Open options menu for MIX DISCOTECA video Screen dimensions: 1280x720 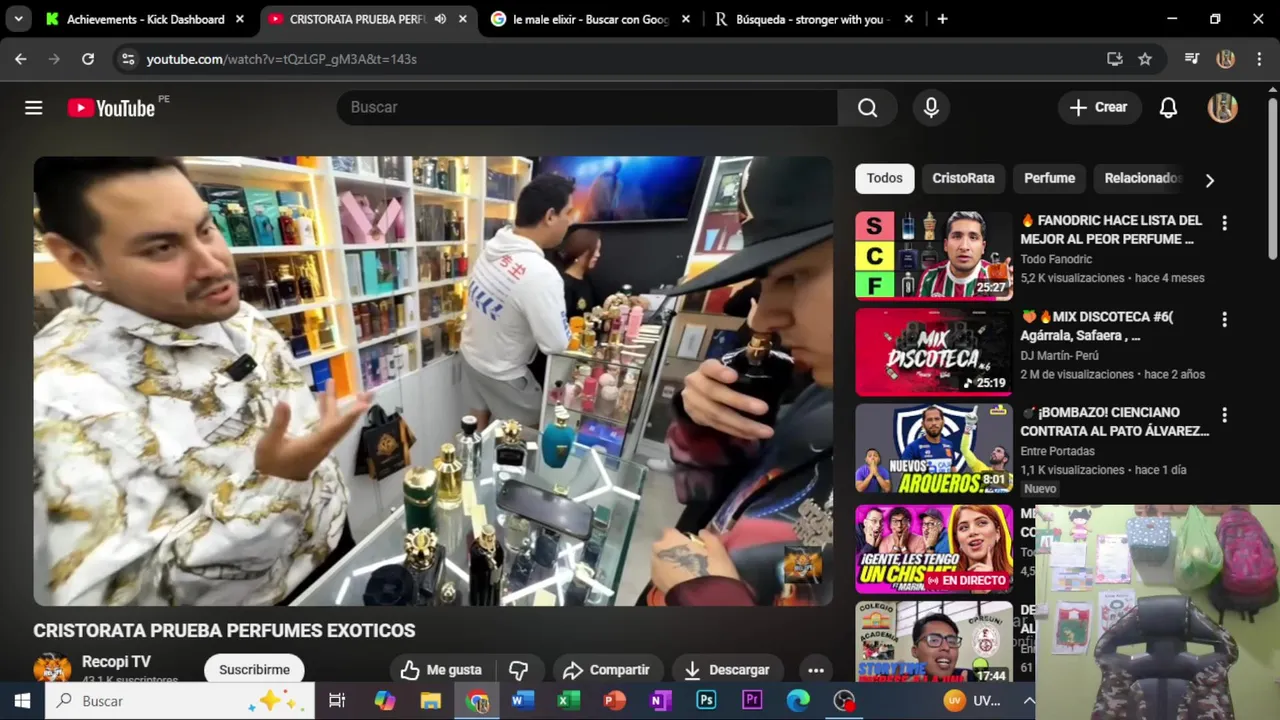click(1224, 320)
